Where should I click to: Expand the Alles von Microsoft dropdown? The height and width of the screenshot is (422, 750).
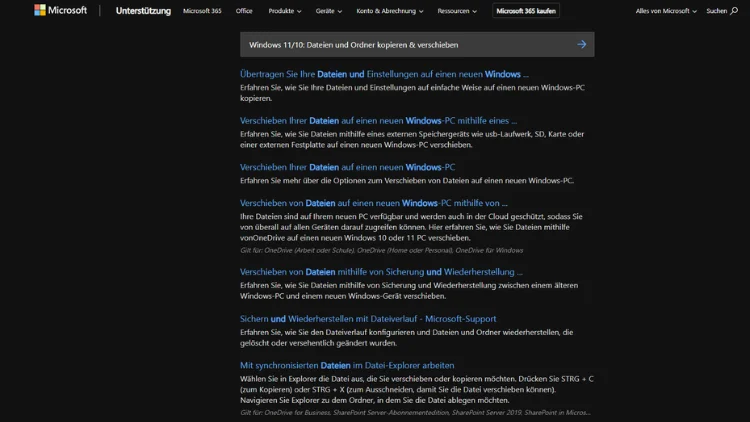point(666,11)
